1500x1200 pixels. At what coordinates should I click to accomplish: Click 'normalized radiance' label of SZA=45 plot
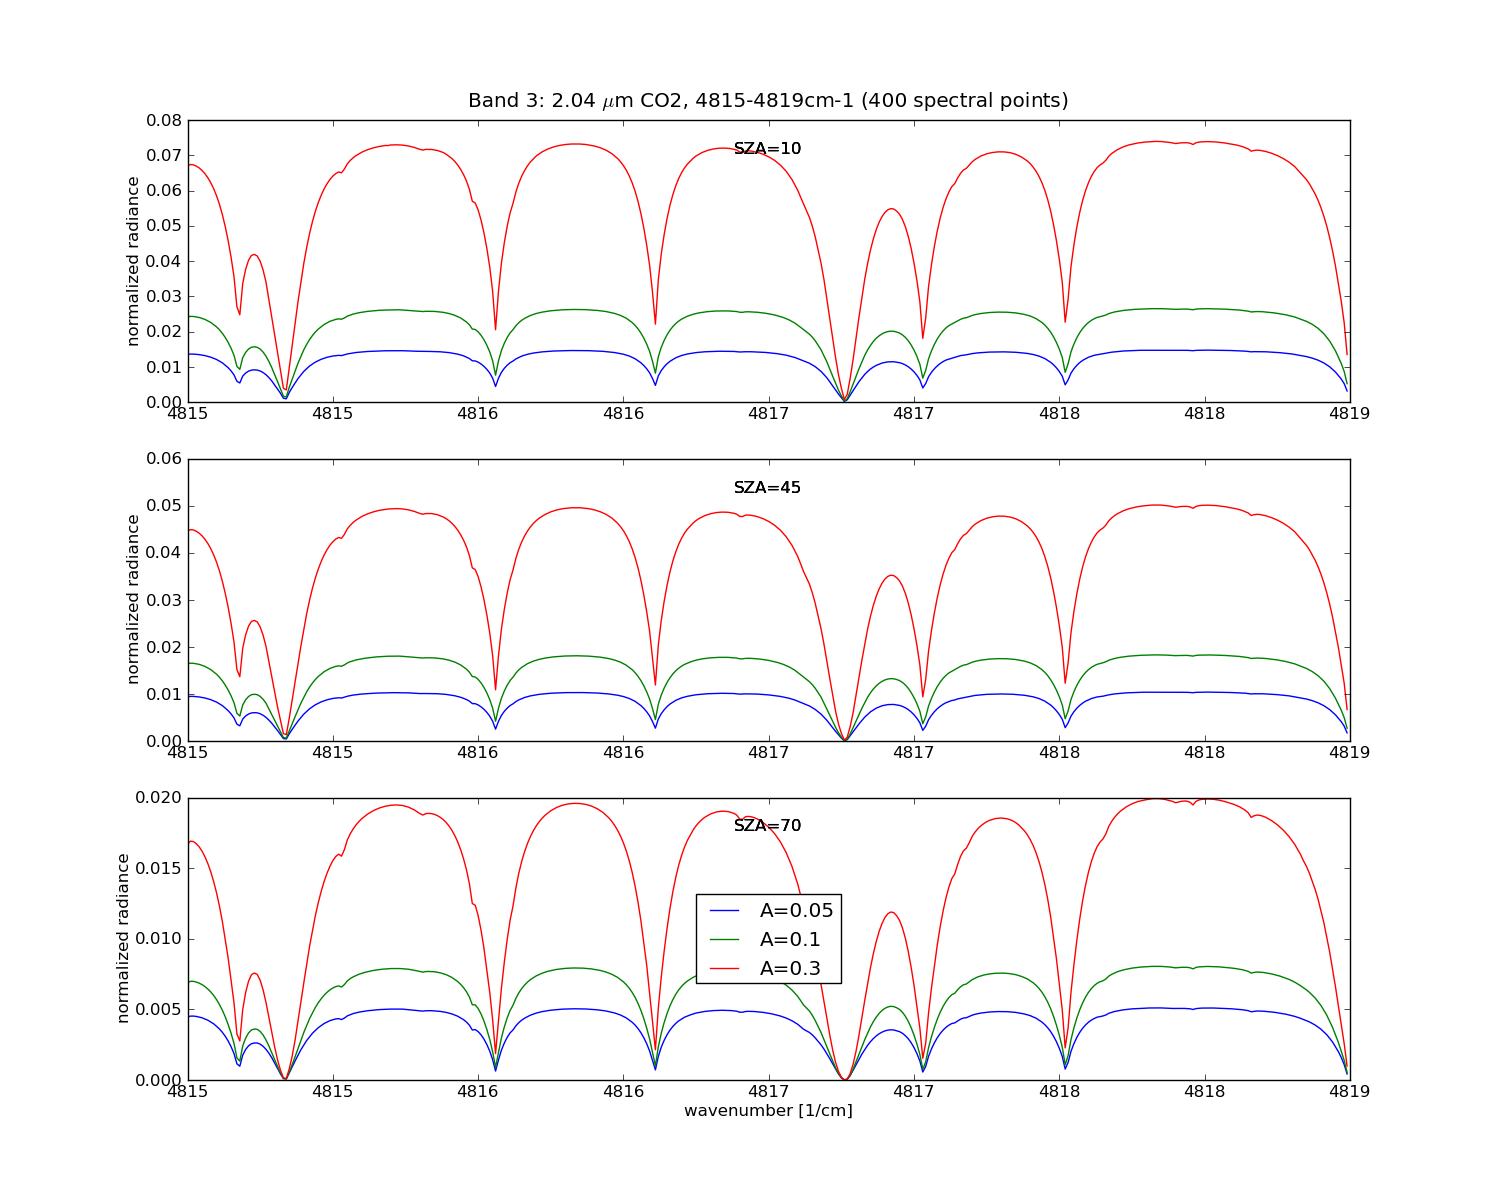pos(133,599)
